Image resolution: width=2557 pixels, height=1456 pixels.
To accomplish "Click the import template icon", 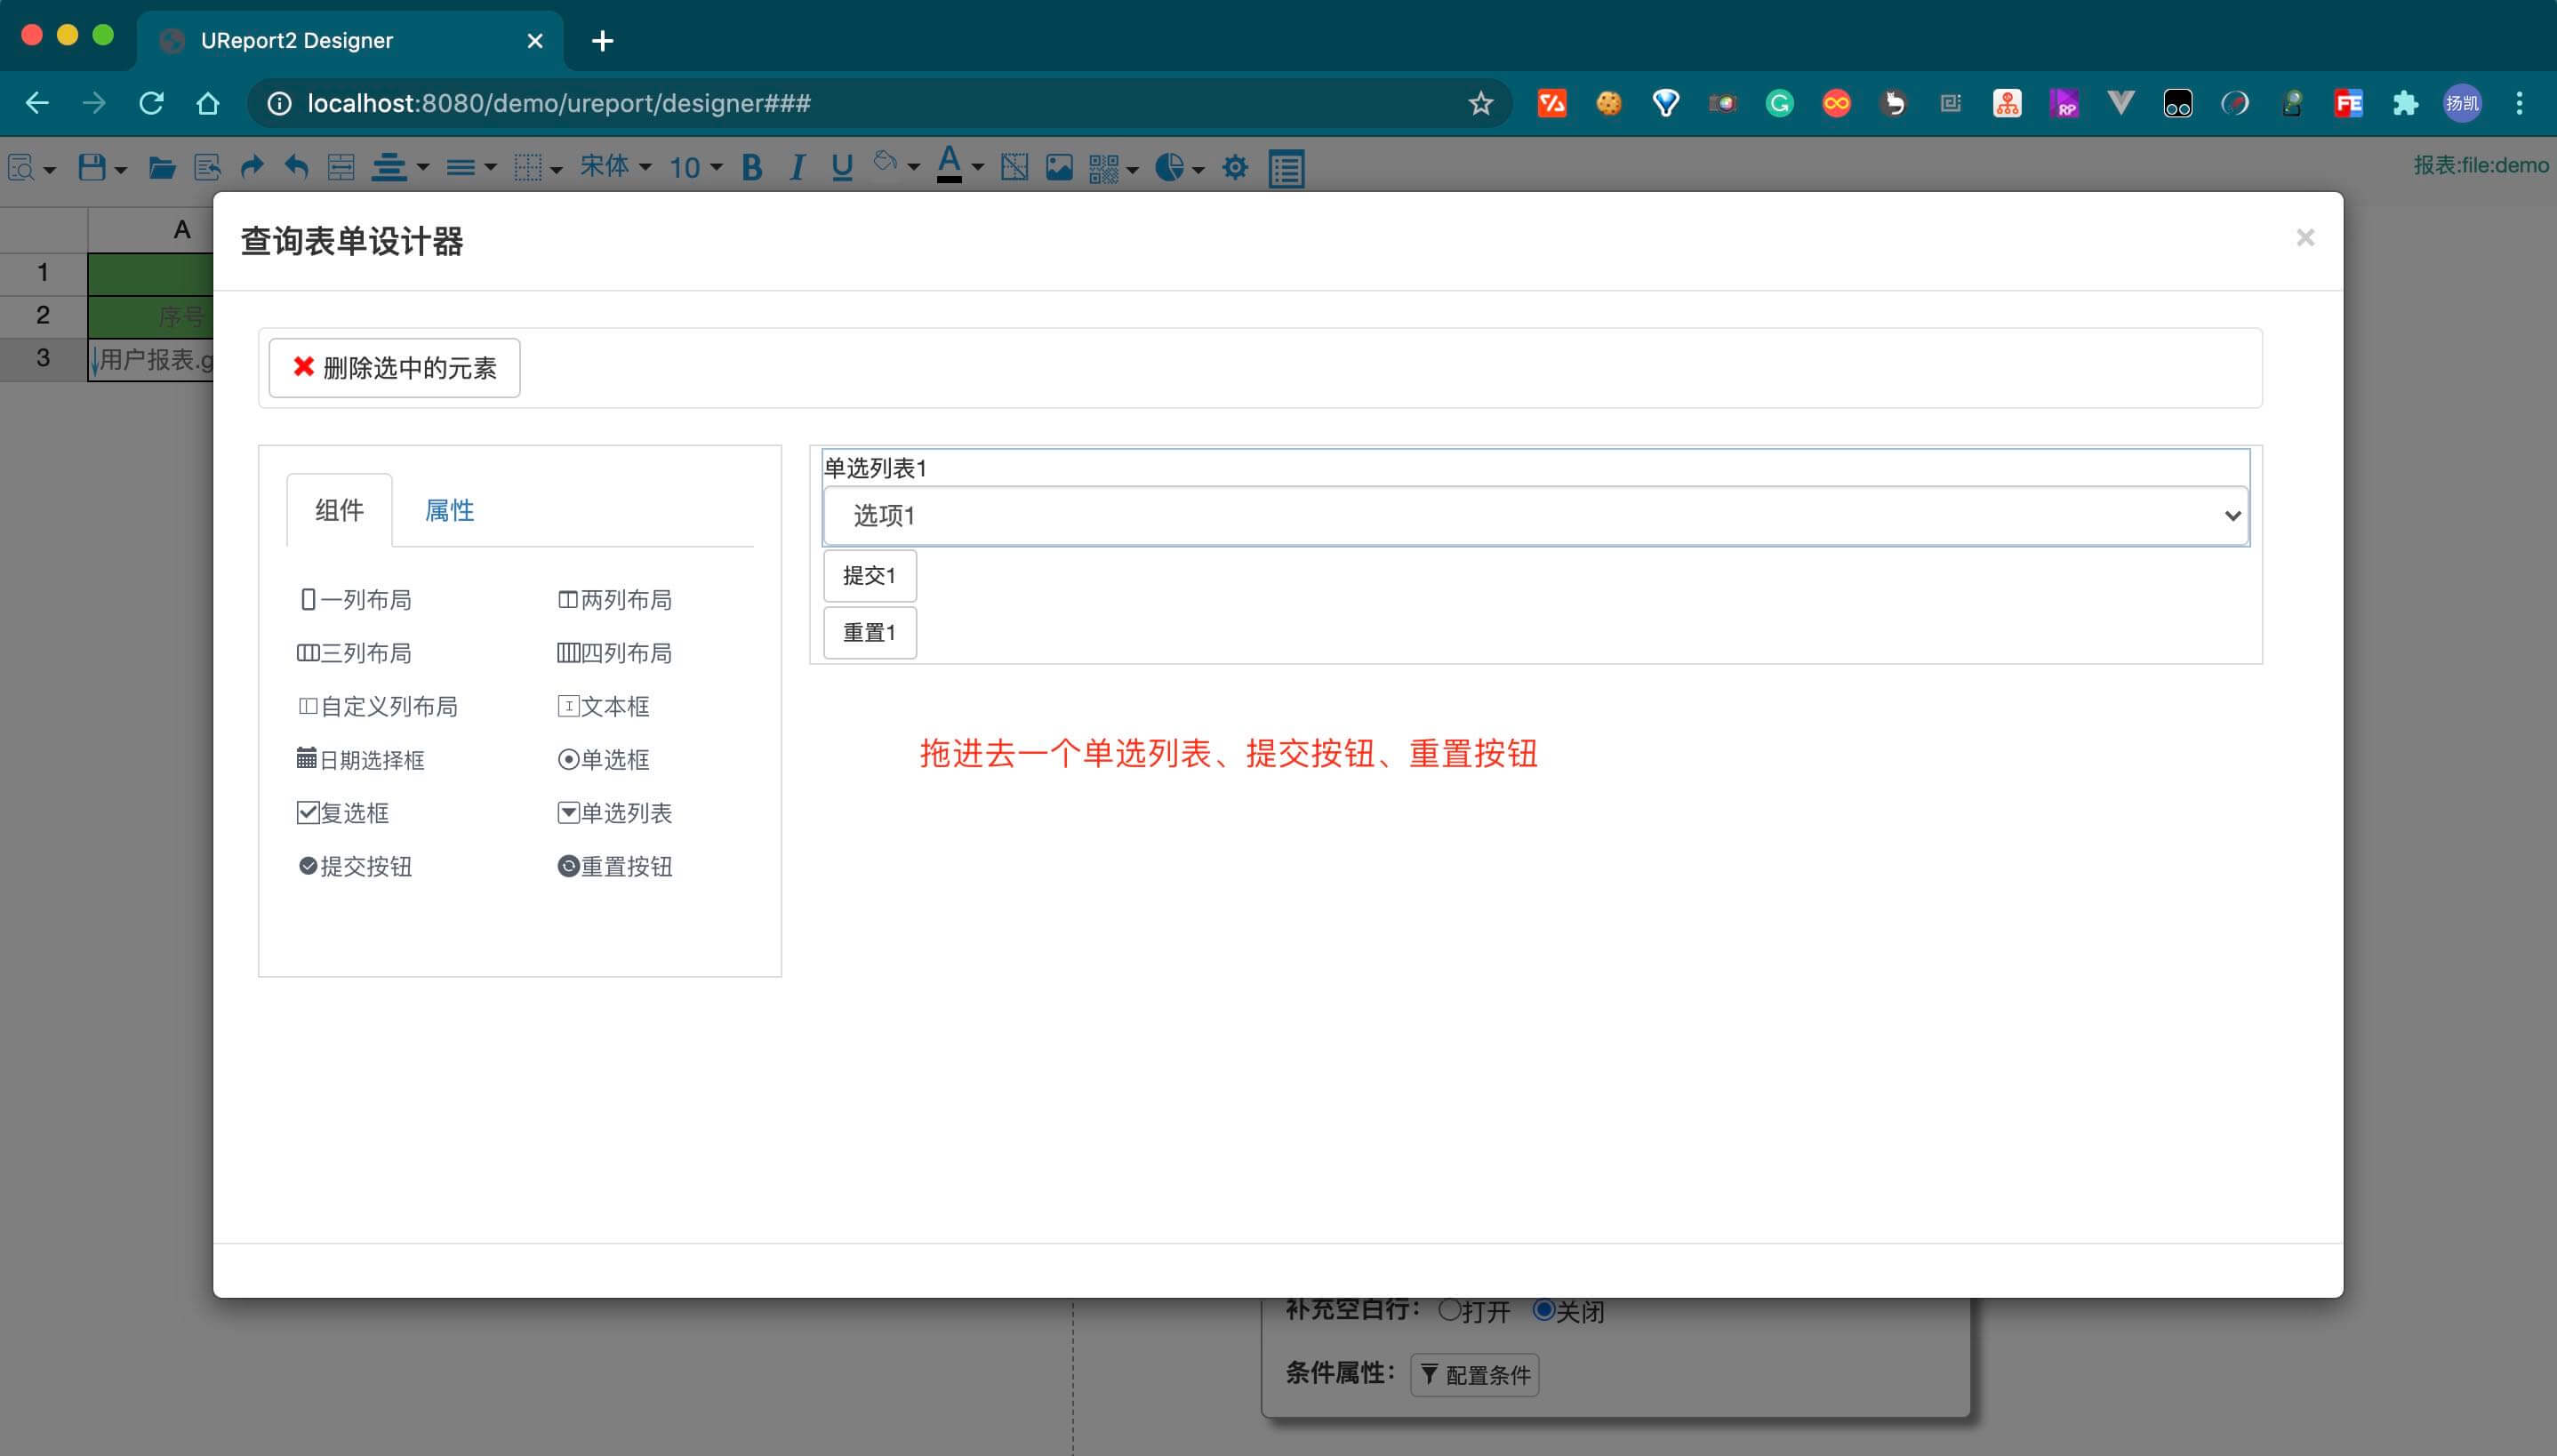I will pos(207,167).
